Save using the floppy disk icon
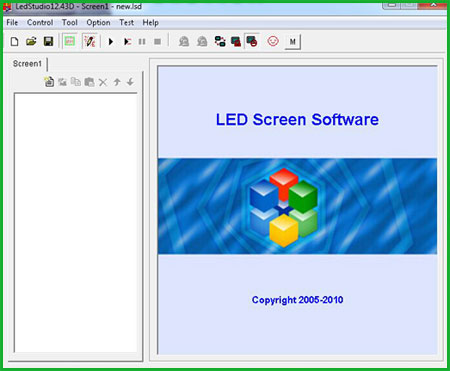This screenshot has width=450, height=371. [x=48, y=42]
